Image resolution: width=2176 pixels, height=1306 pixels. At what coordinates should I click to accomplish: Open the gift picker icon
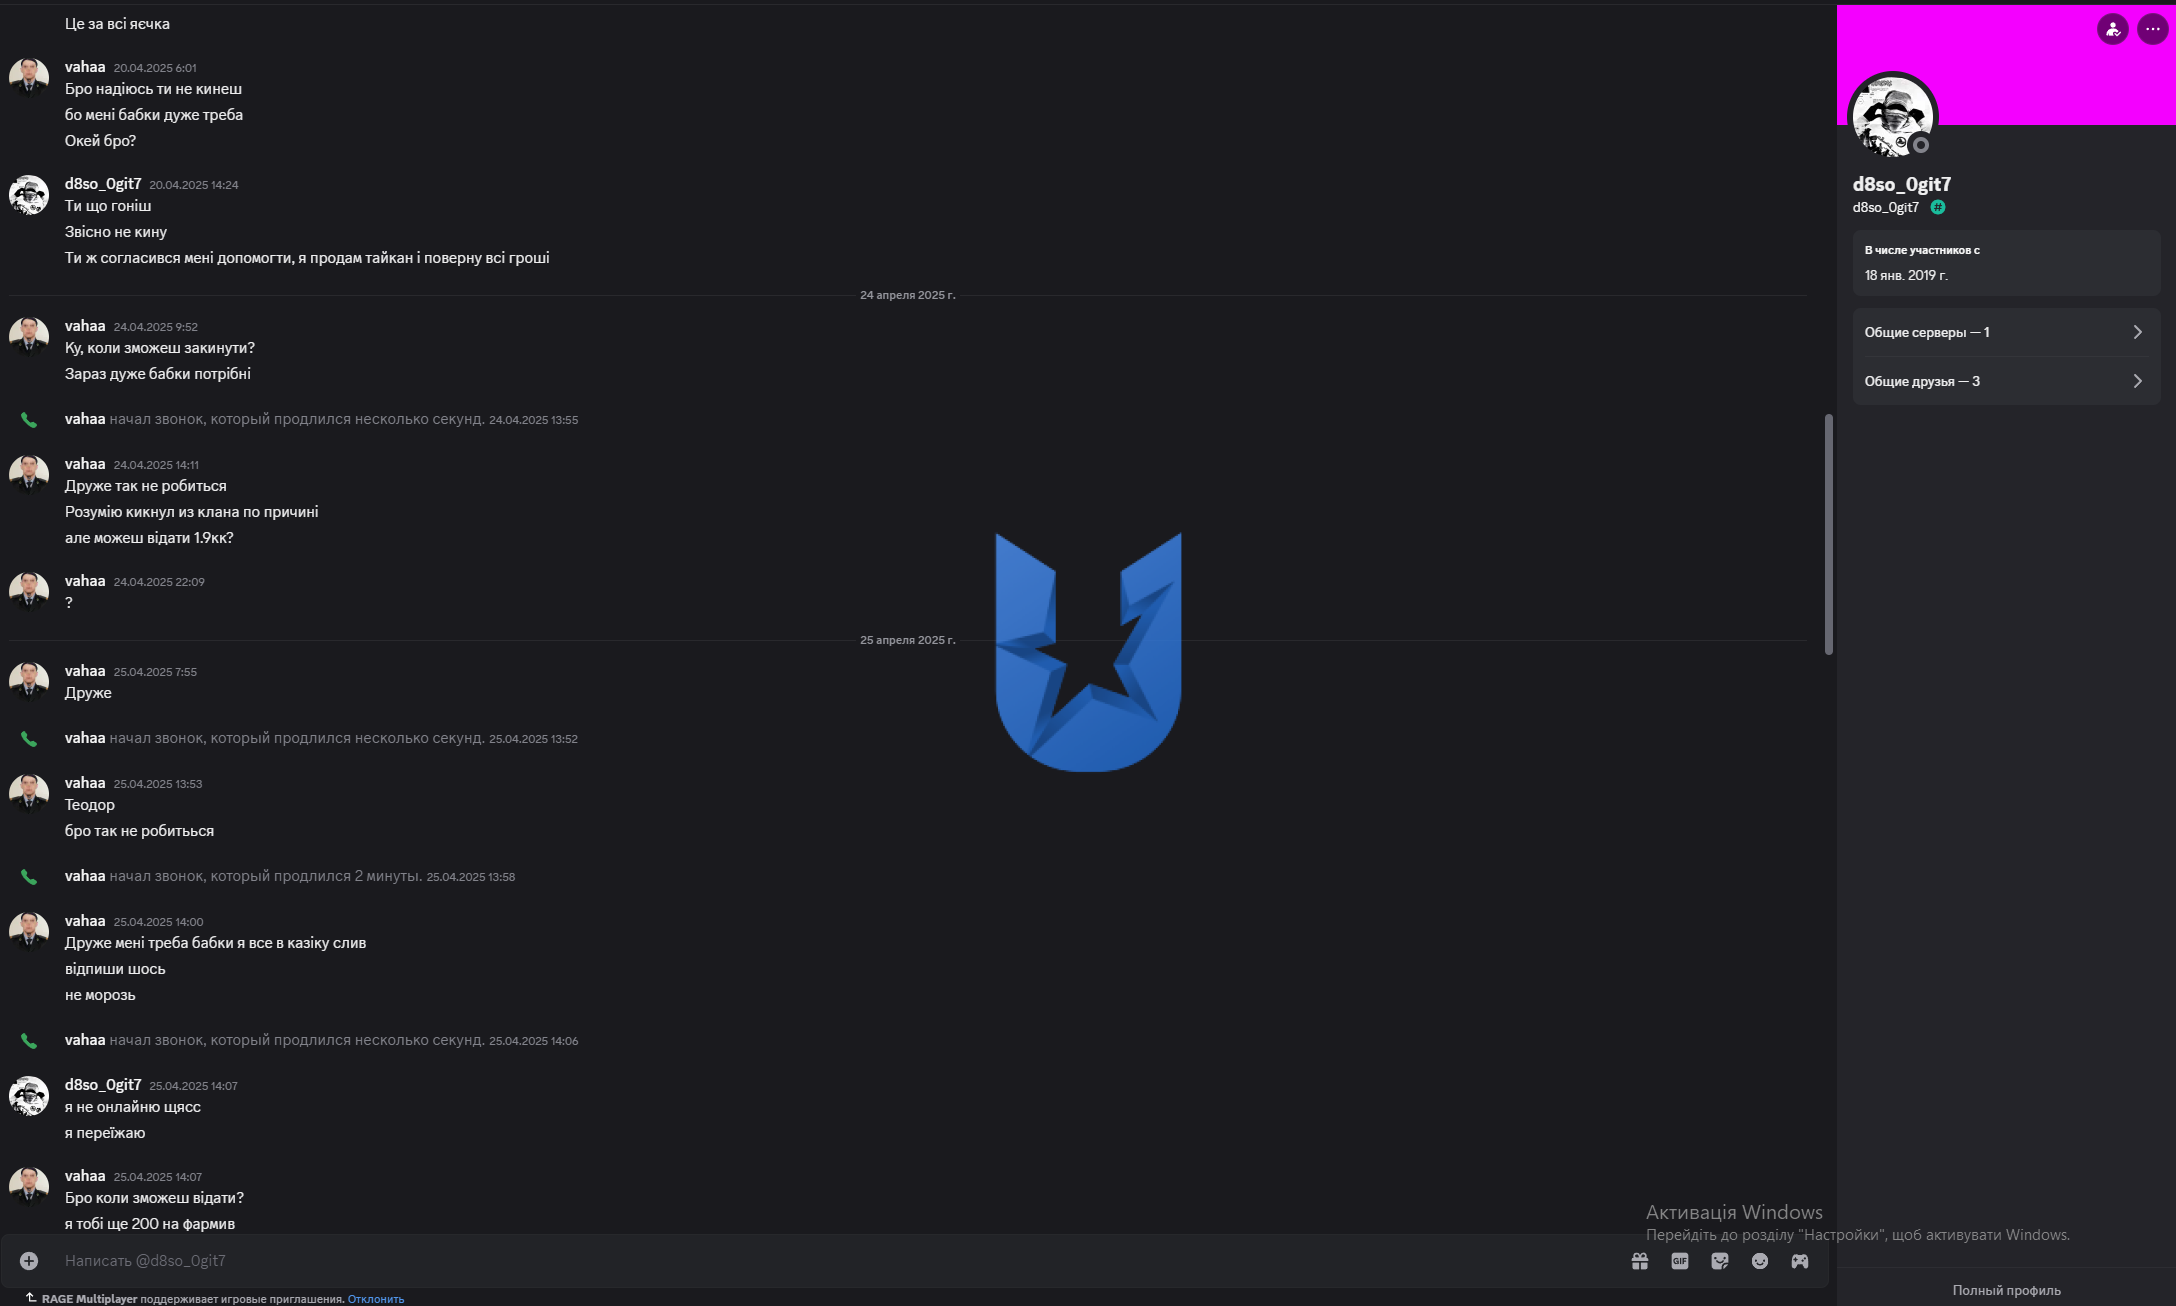point(1640,1261)
